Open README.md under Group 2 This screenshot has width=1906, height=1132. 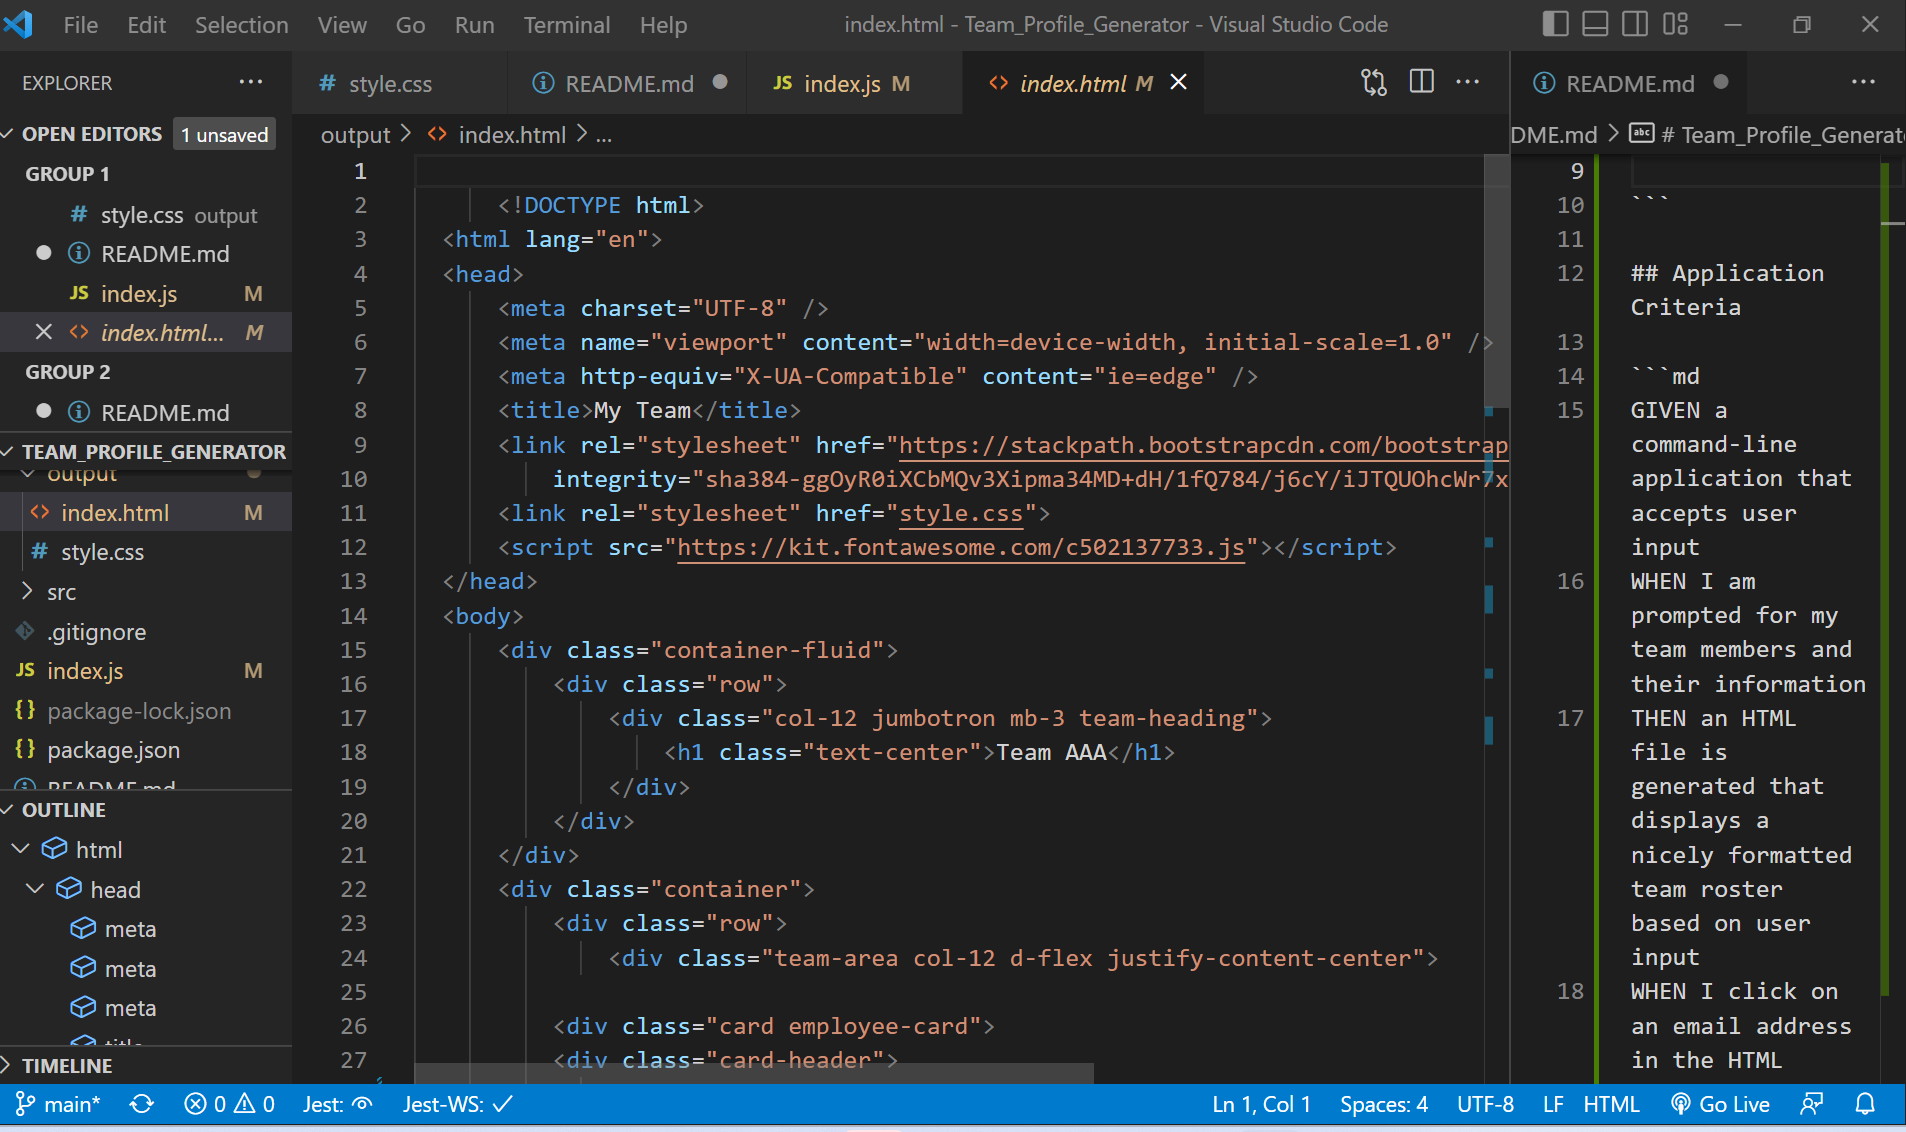pyautogui.click(x=146, y=413)
